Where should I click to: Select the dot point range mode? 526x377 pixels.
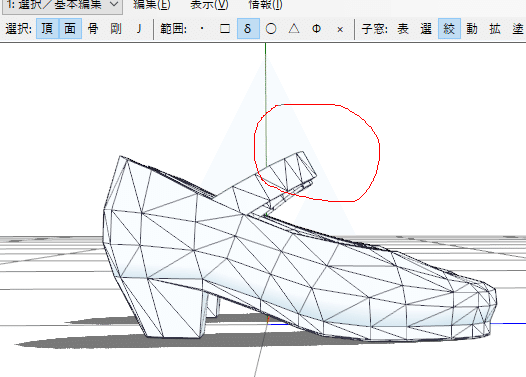click(x=202, y=29)
